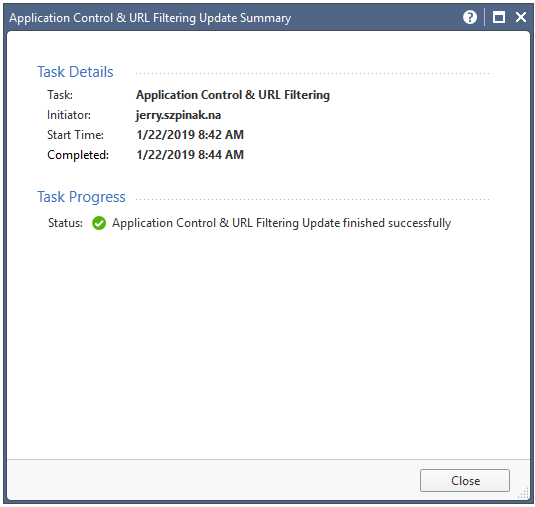Select the Task Progress section heading

(x=81, y=197)
